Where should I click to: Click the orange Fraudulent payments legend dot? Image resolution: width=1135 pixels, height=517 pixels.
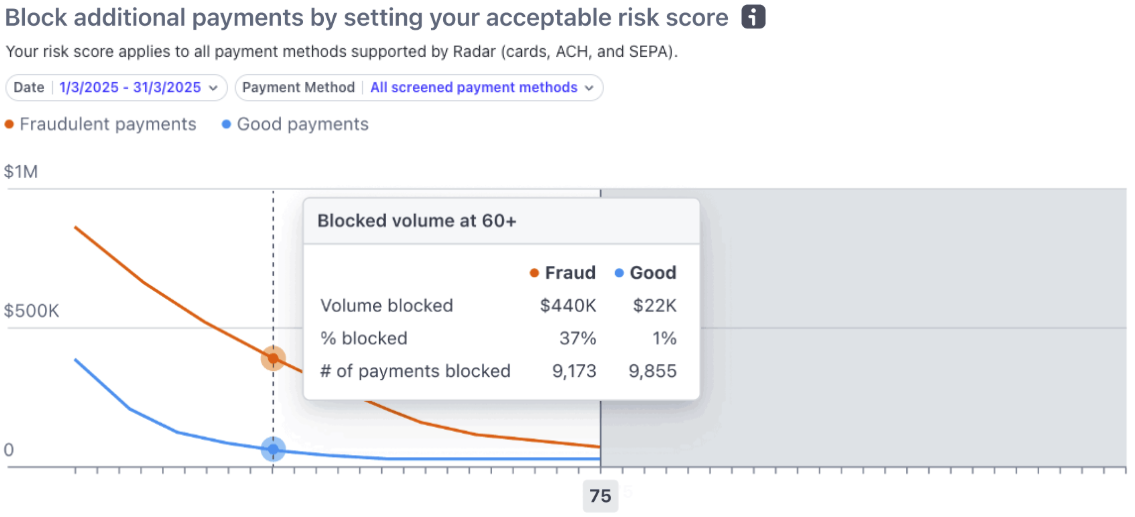[10, 125]
